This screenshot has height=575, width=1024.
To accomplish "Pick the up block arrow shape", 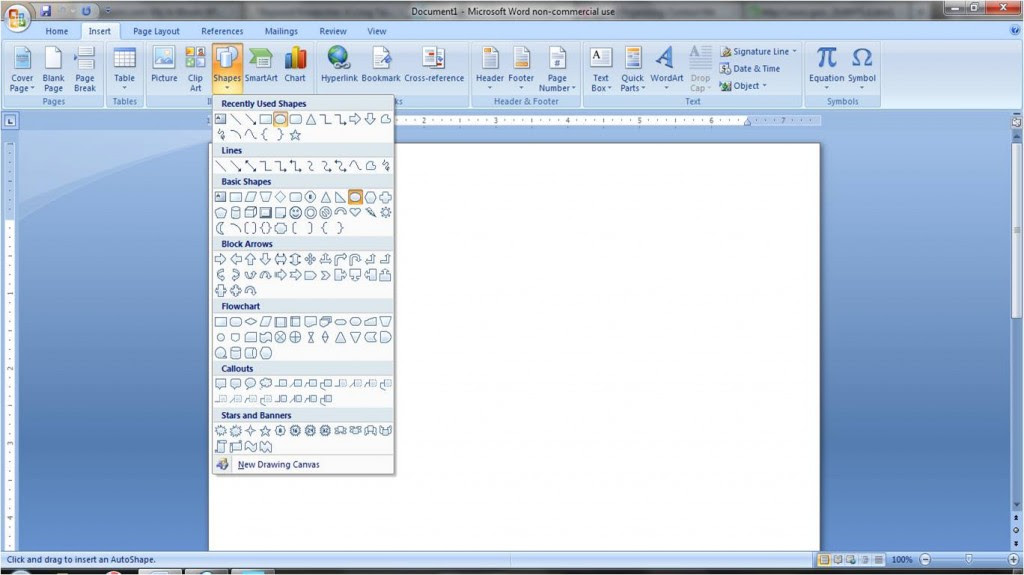I will [250, 259].
